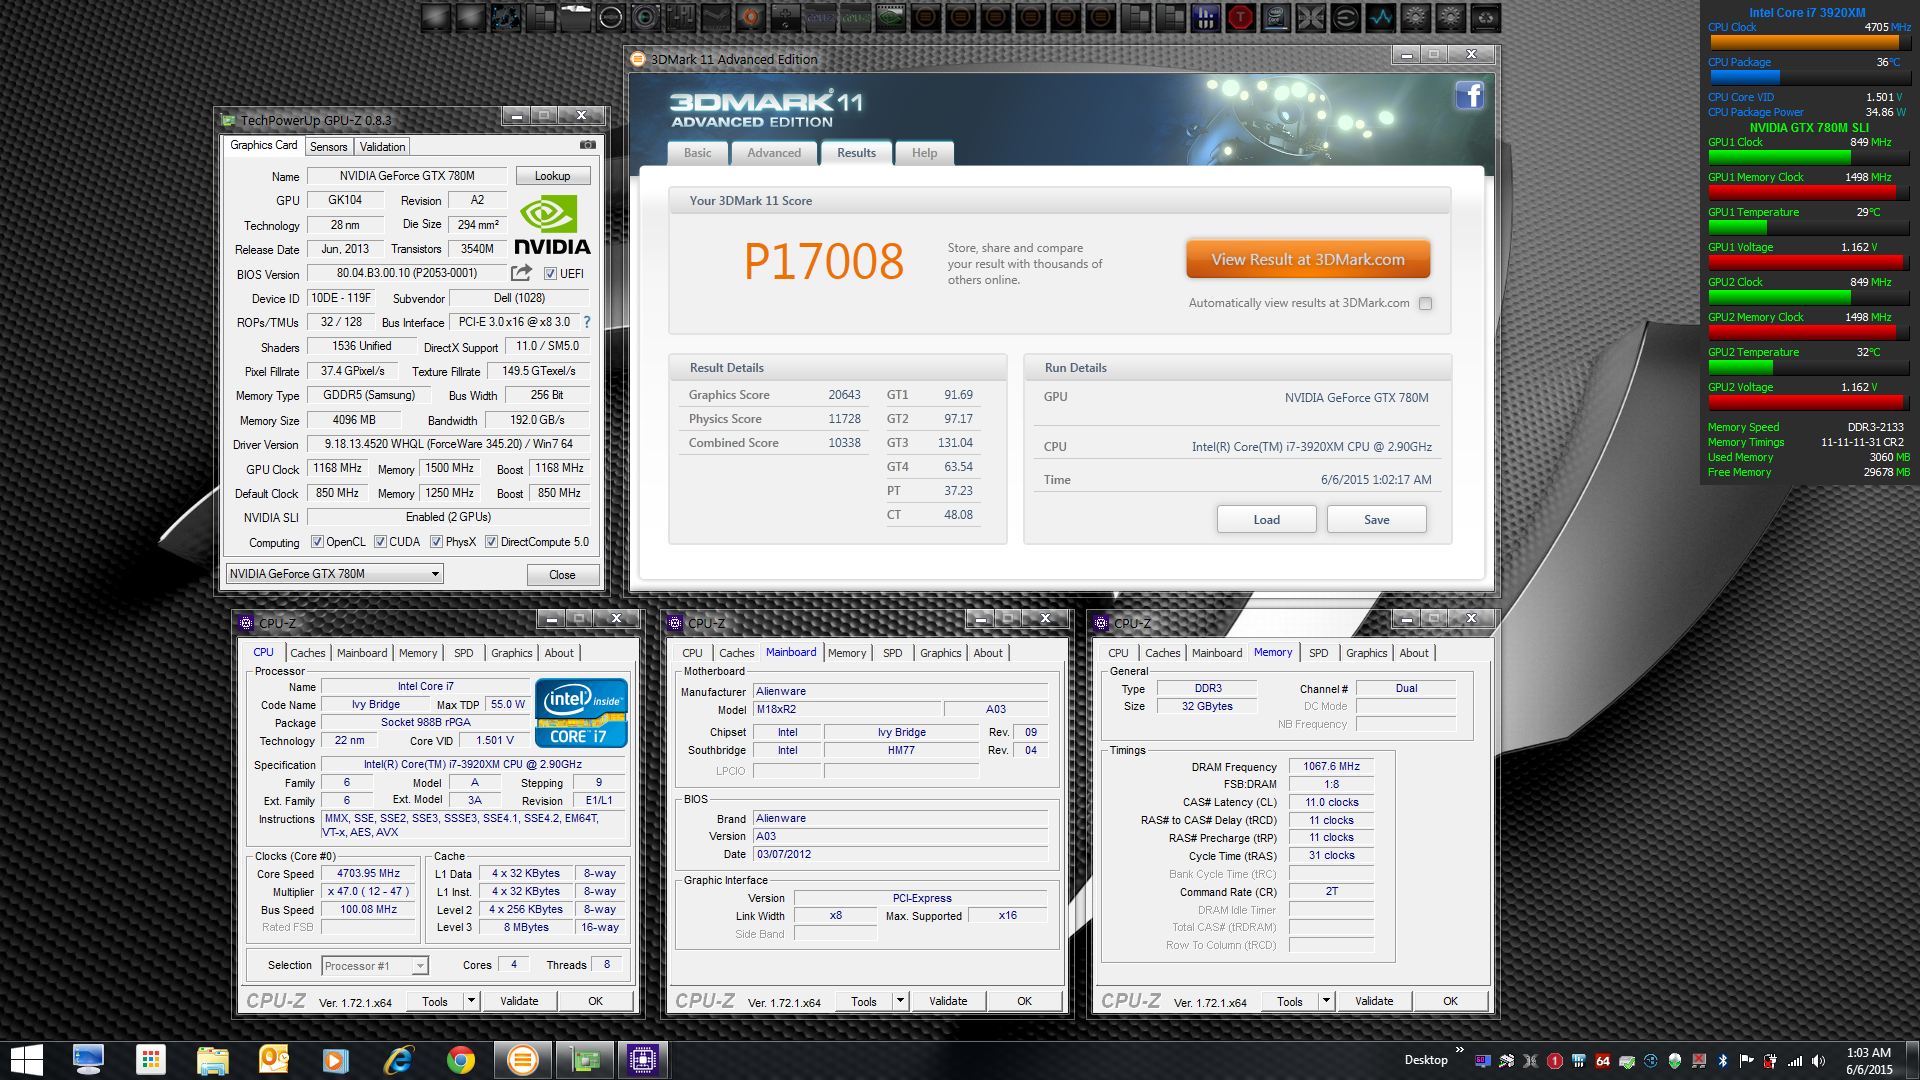Switch to the Sensors tab in GPU-Z

coord(328,146)
